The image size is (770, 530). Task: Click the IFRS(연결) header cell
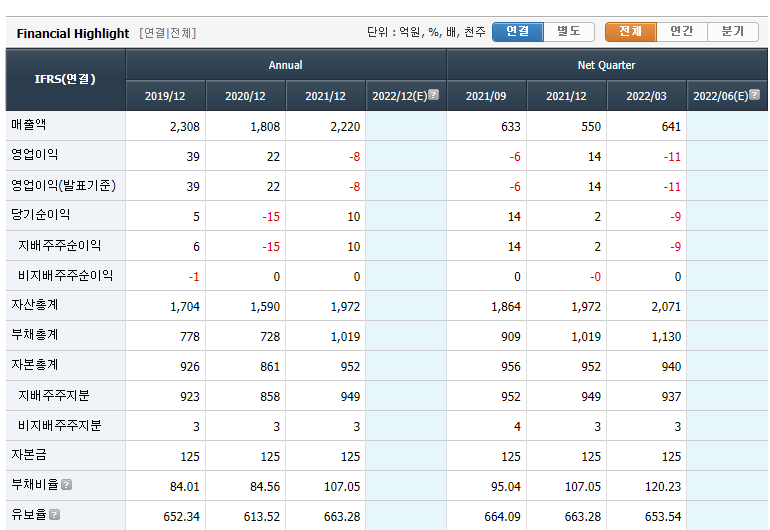point(65,79)
